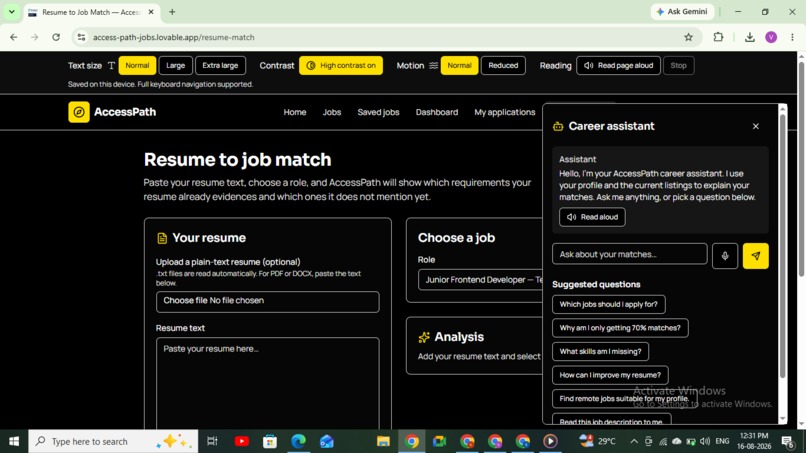The image size is (806, 453).
Task: Go back in the browser
Action: point(14,37)
